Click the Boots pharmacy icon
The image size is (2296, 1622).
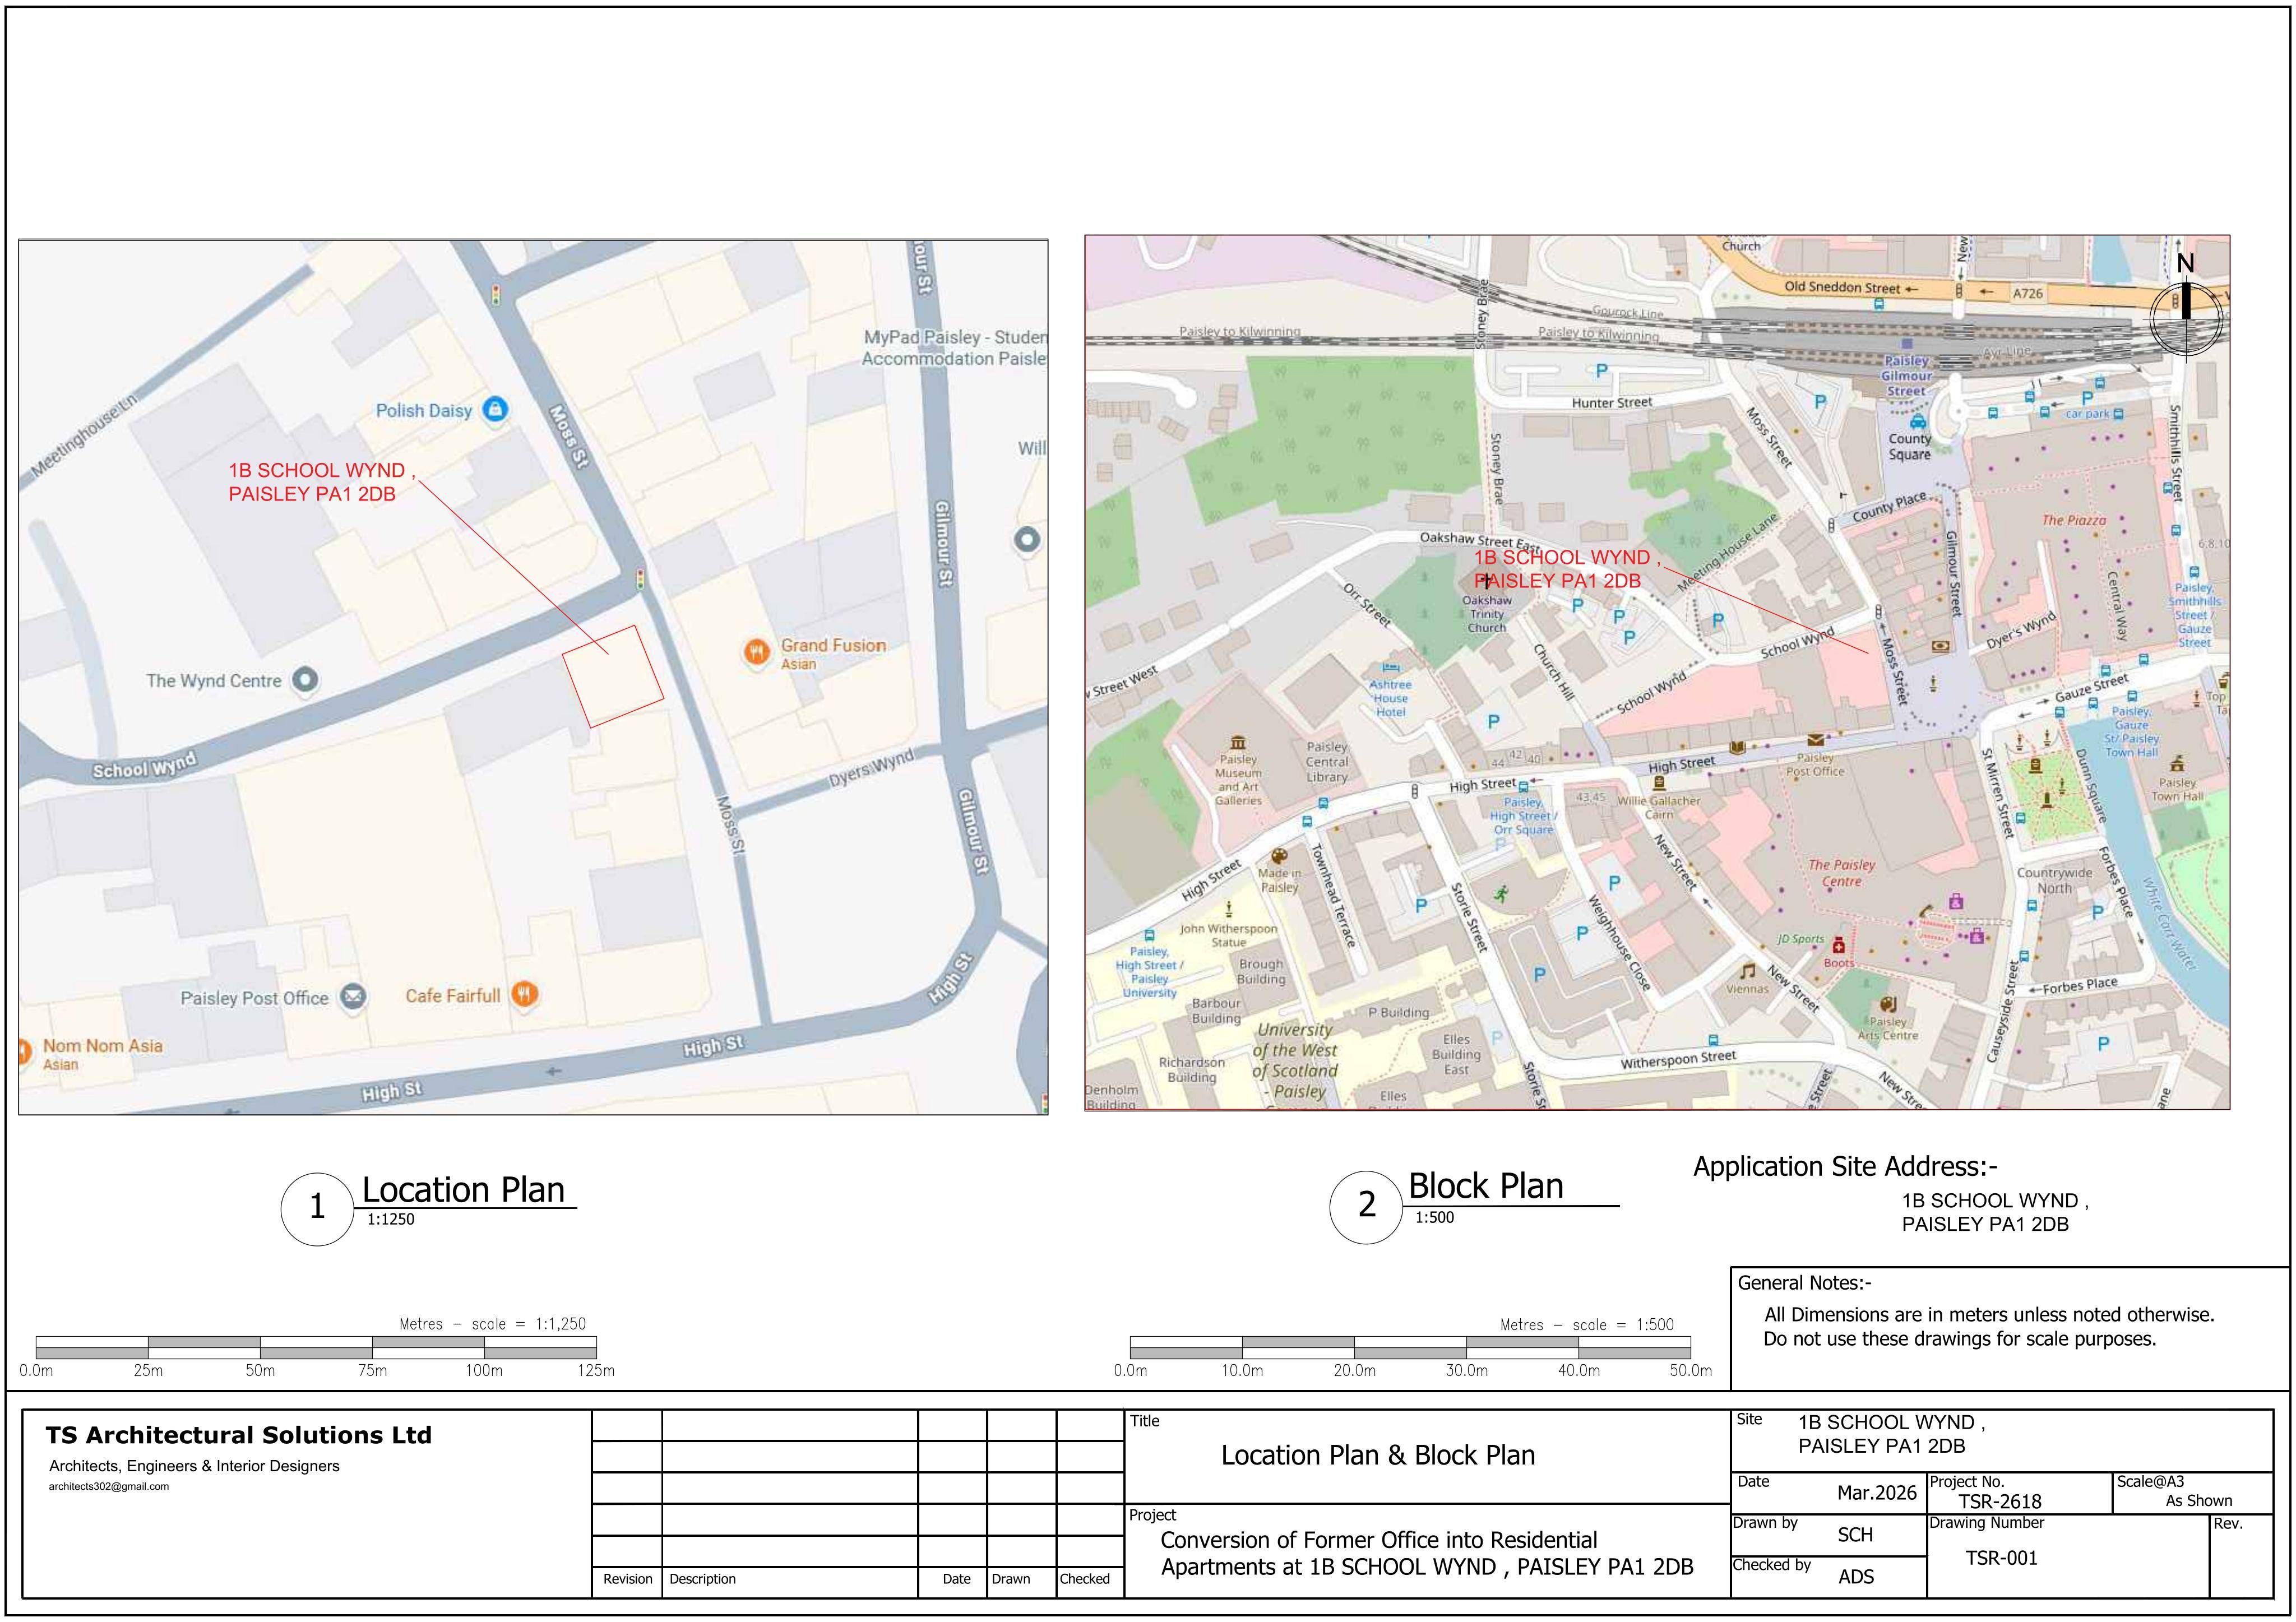pyautogui.click(x=1838, y=945)
